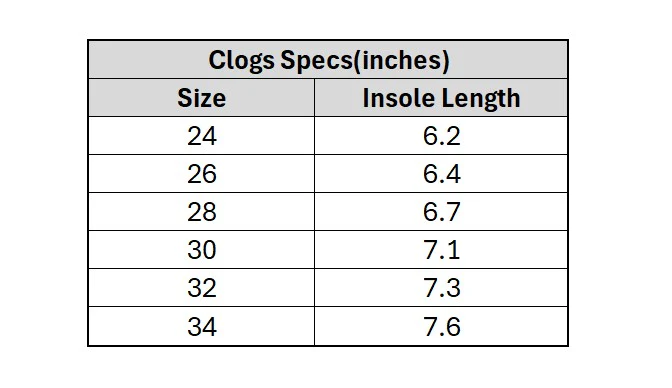672x388 pixels.
Task: Click the word Specs in title
Action: click(x=317, y=60)
